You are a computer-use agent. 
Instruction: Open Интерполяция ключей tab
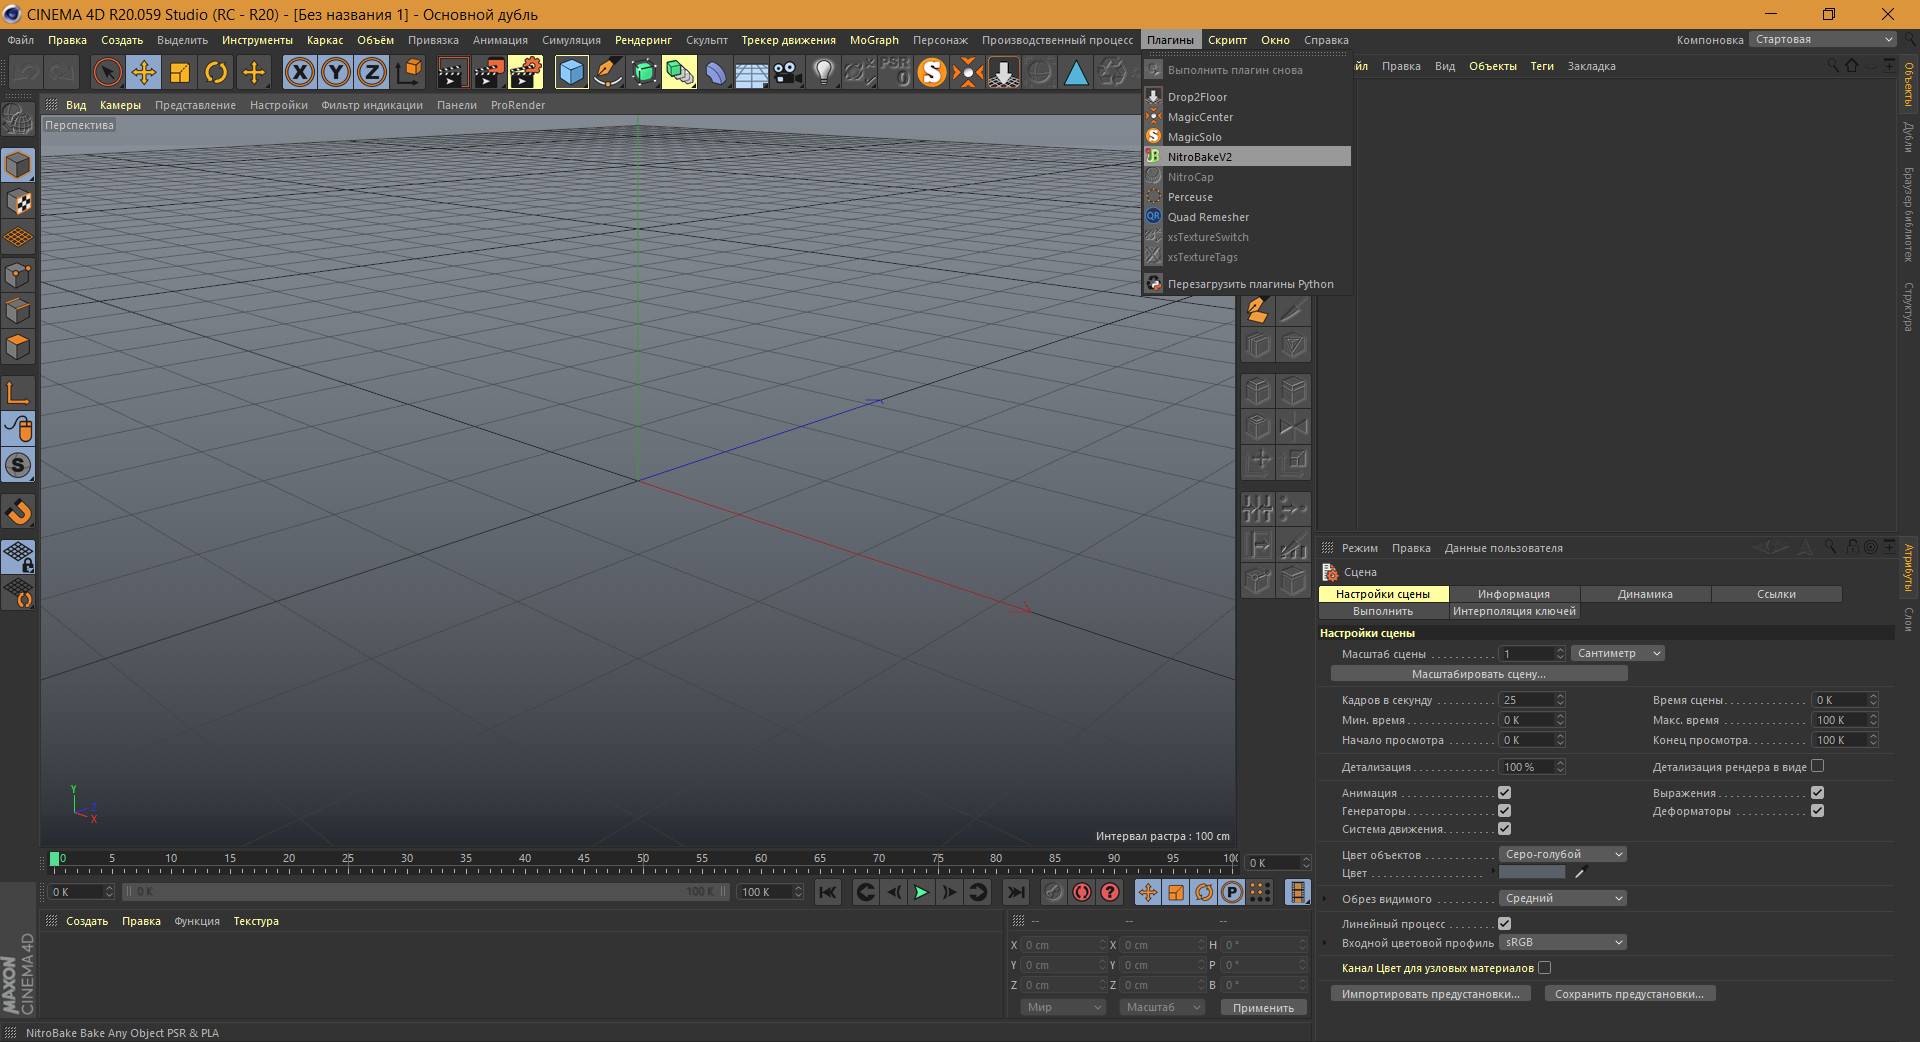click(x=1514, y=611)
